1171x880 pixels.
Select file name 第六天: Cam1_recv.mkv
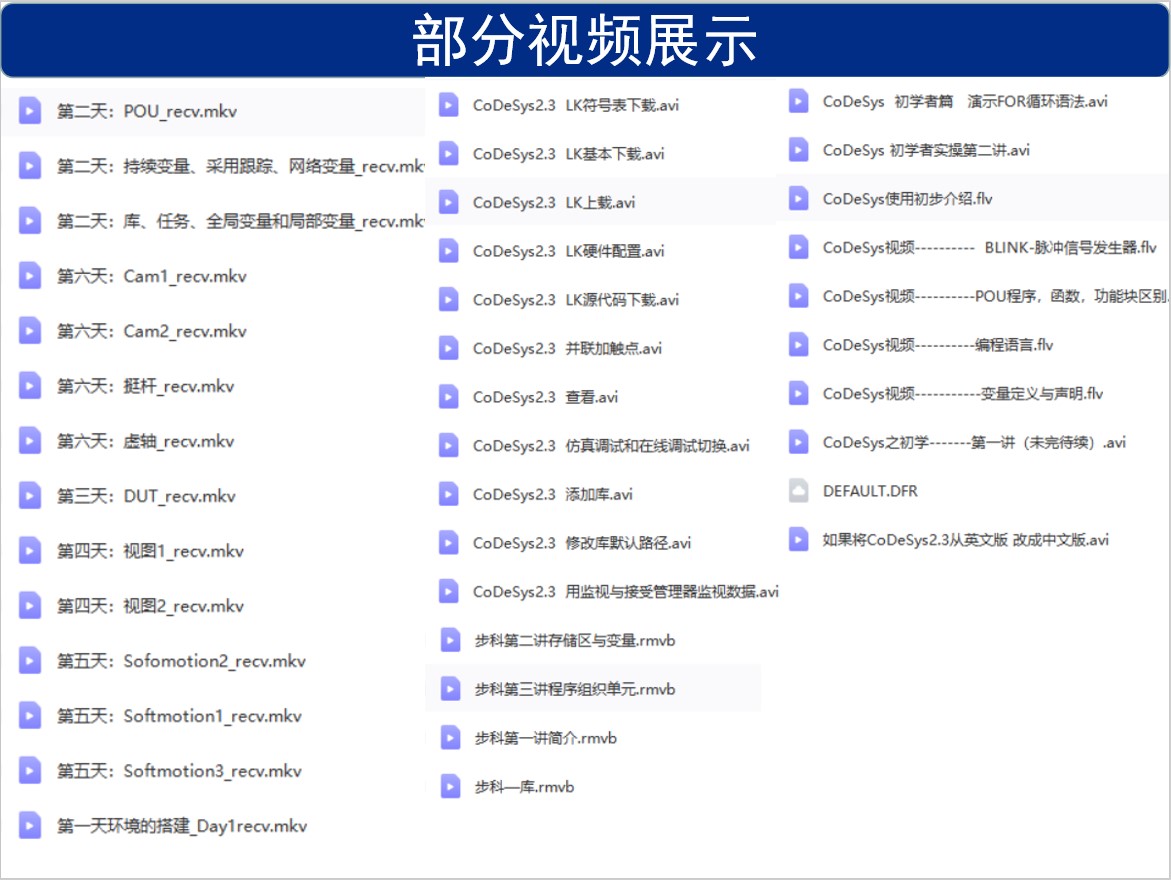[152, 276]
